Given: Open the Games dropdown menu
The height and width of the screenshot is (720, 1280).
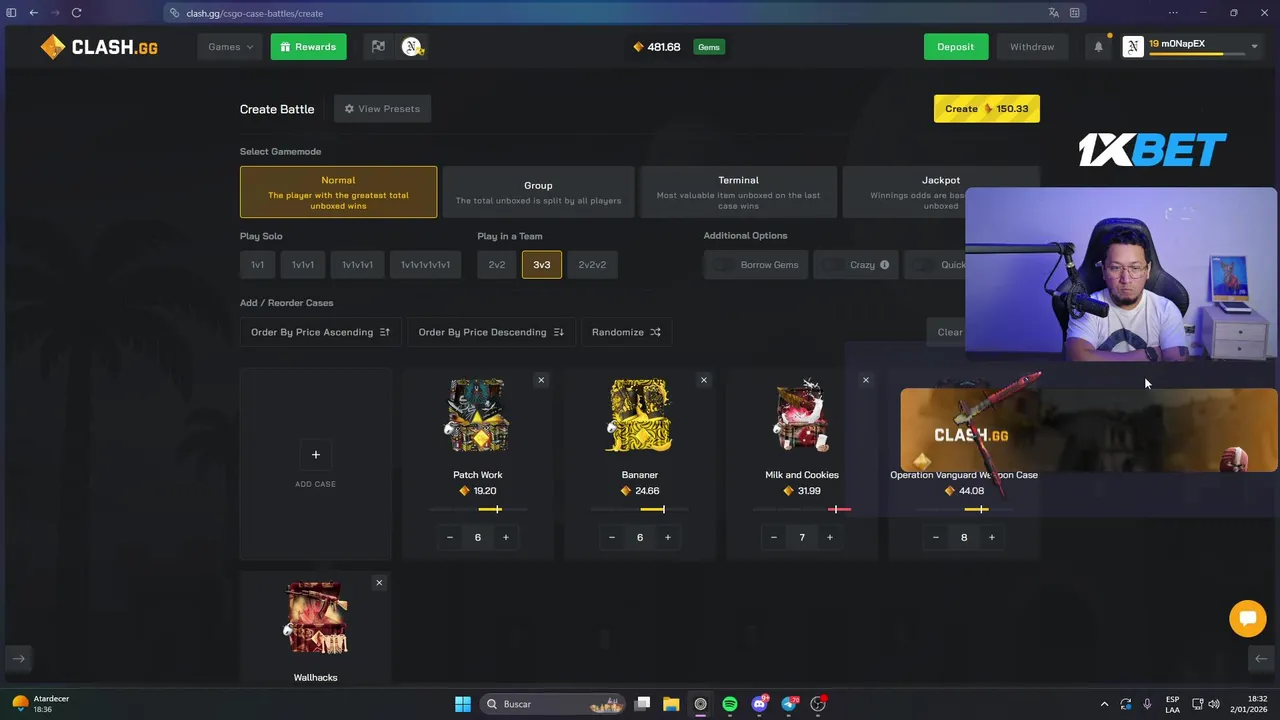Looking at the screenshot, I should pos(231,47).
